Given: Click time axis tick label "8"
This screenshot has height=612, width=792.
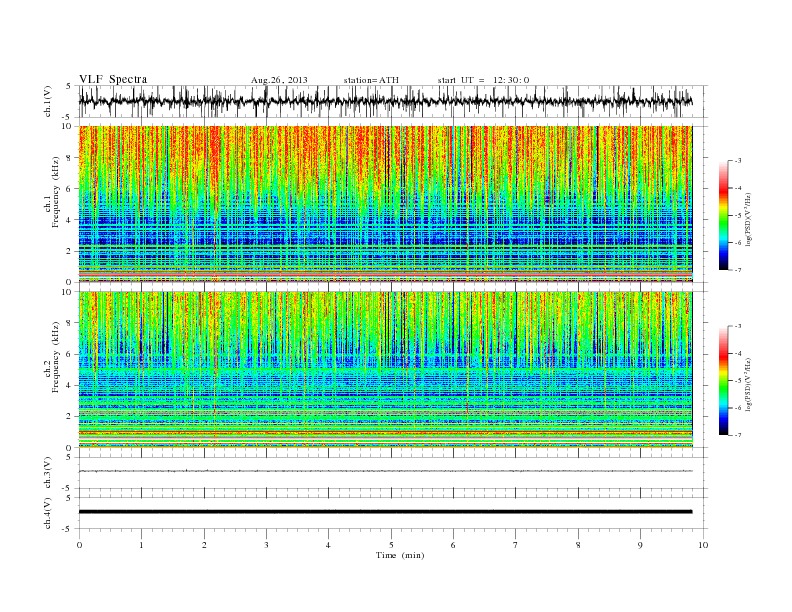Looking at the screenshot, I should coord(578,545).
